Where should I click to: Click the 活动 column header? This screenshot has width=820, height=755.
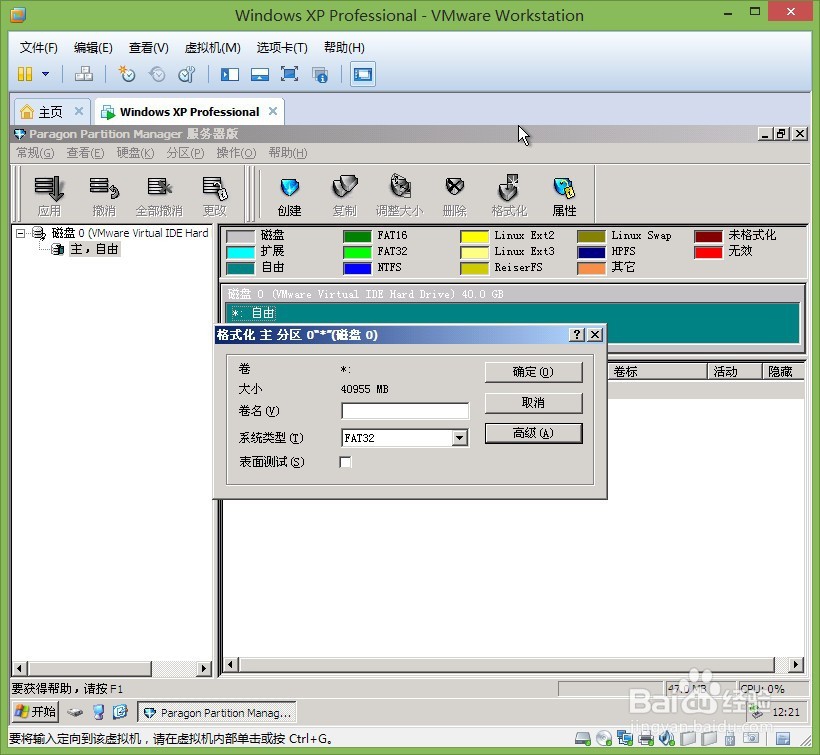[x=735, y=372]
